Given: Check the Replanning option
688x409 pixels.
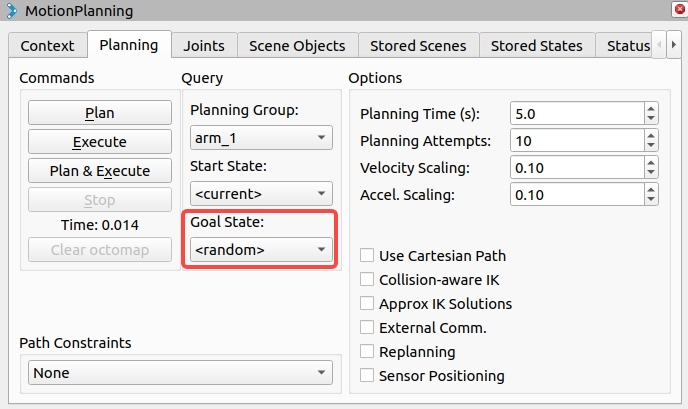Looking at the screenshot, I should click(x=367, y=352).
